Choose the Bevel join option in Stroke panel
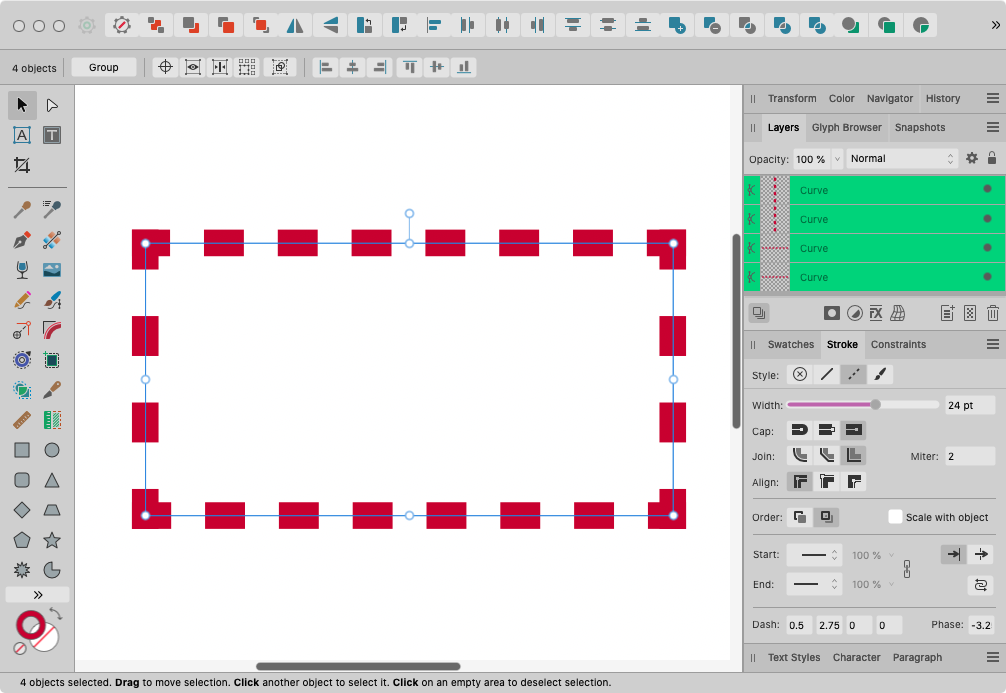The image size is (1006, 693). (826, 455)
